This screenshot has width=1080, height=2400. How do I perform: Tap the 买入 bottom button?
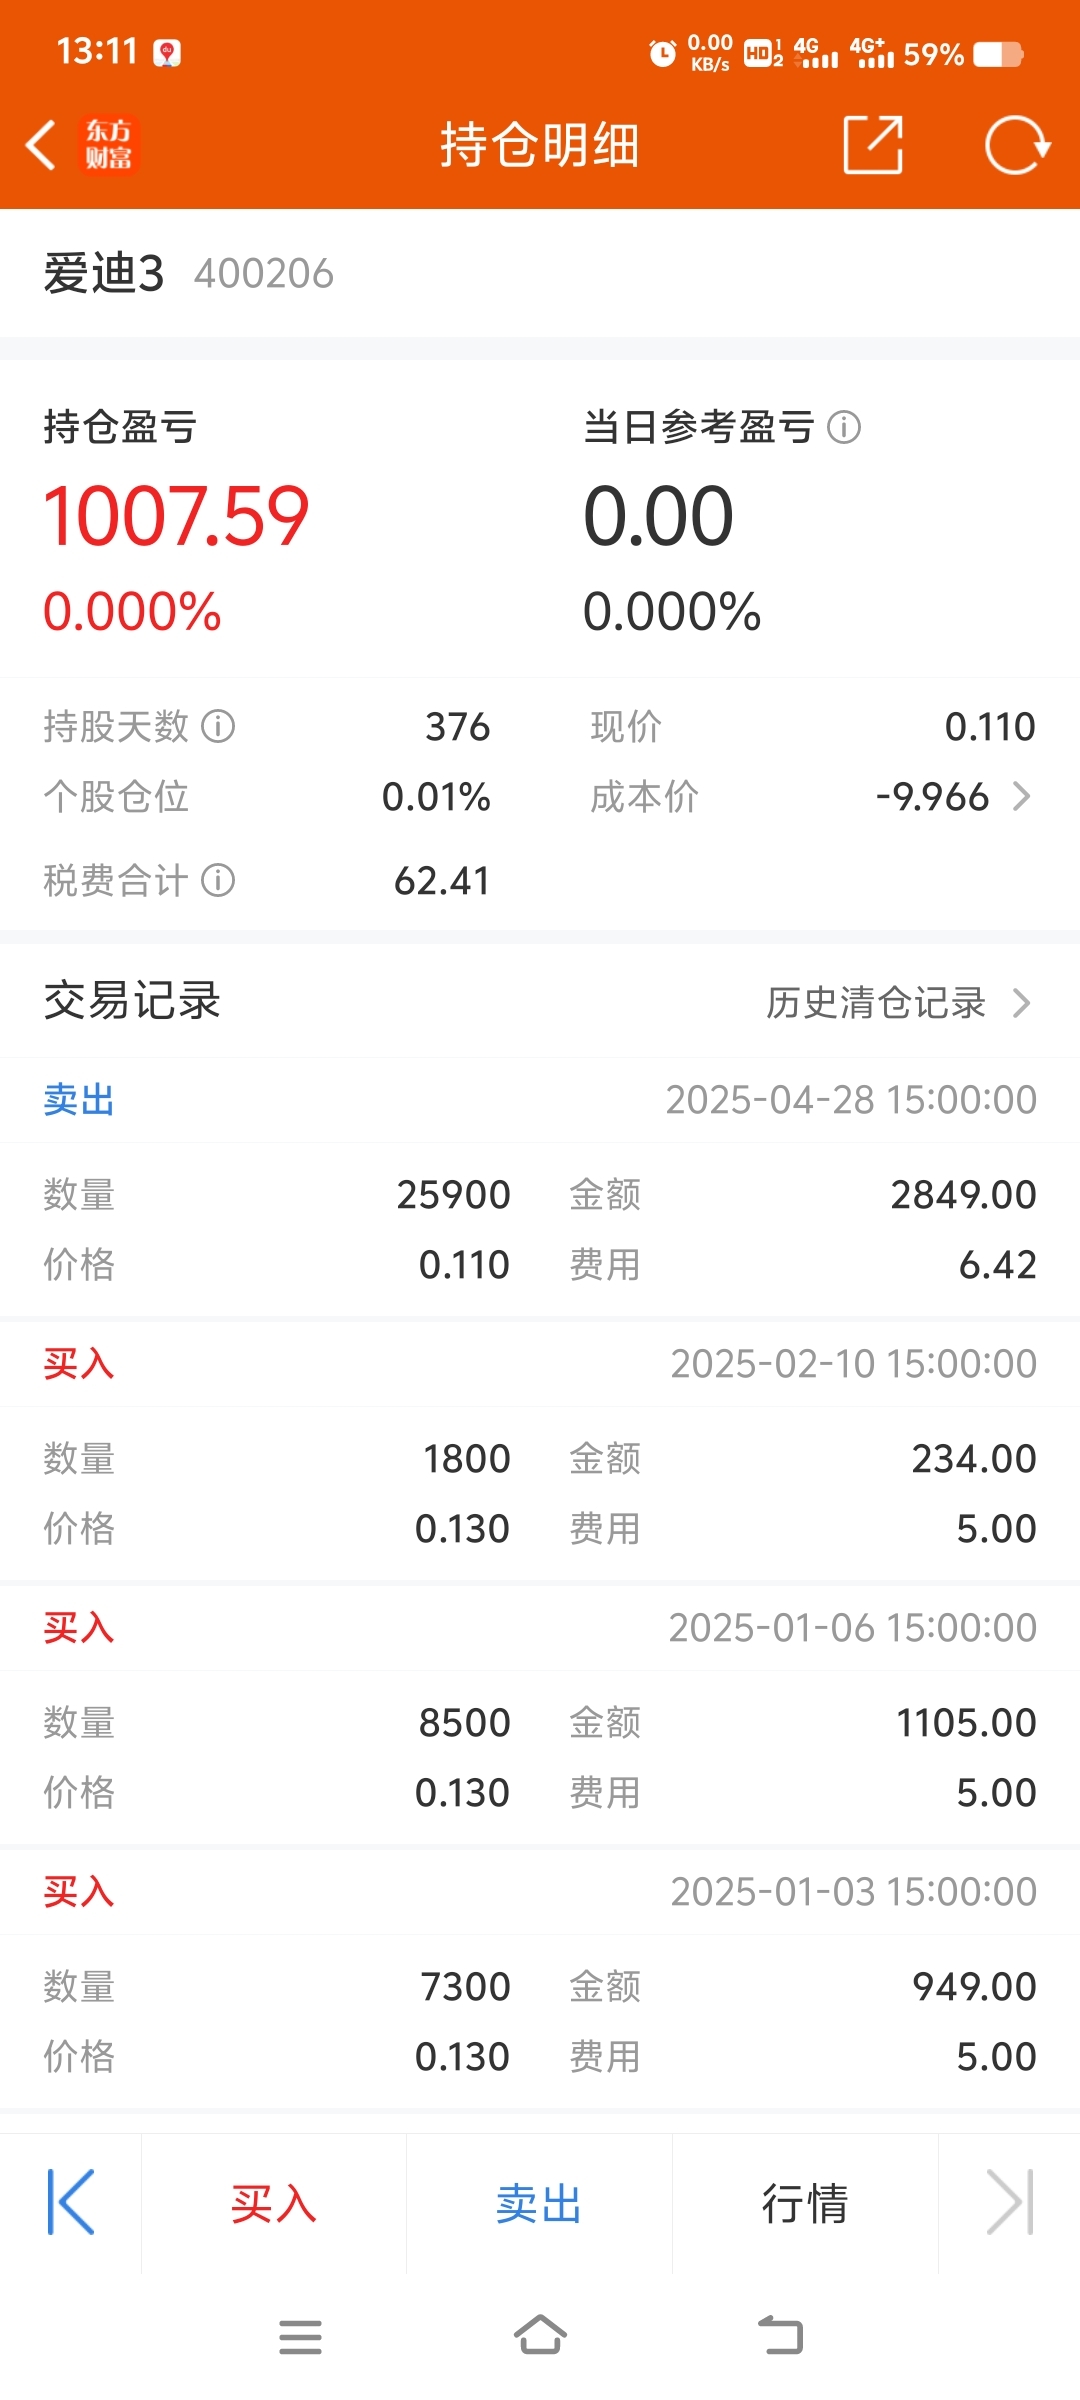[274, 2204]
